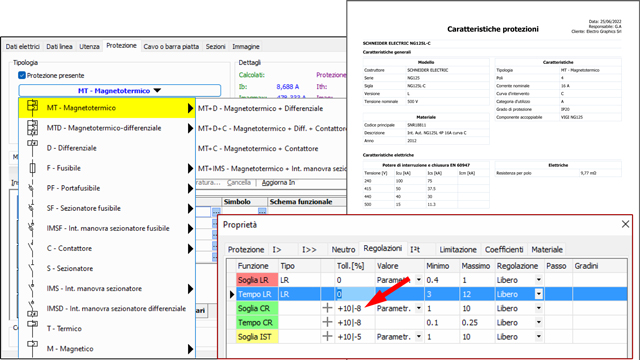The image size is (640, 360).
Task: Click the MTD Magnetotermico-differenziale symbol icon
Action: 33,128
